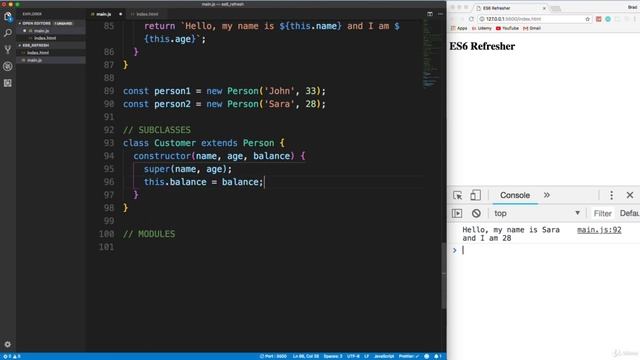Open the Gmail bookmark

[532, 29]
